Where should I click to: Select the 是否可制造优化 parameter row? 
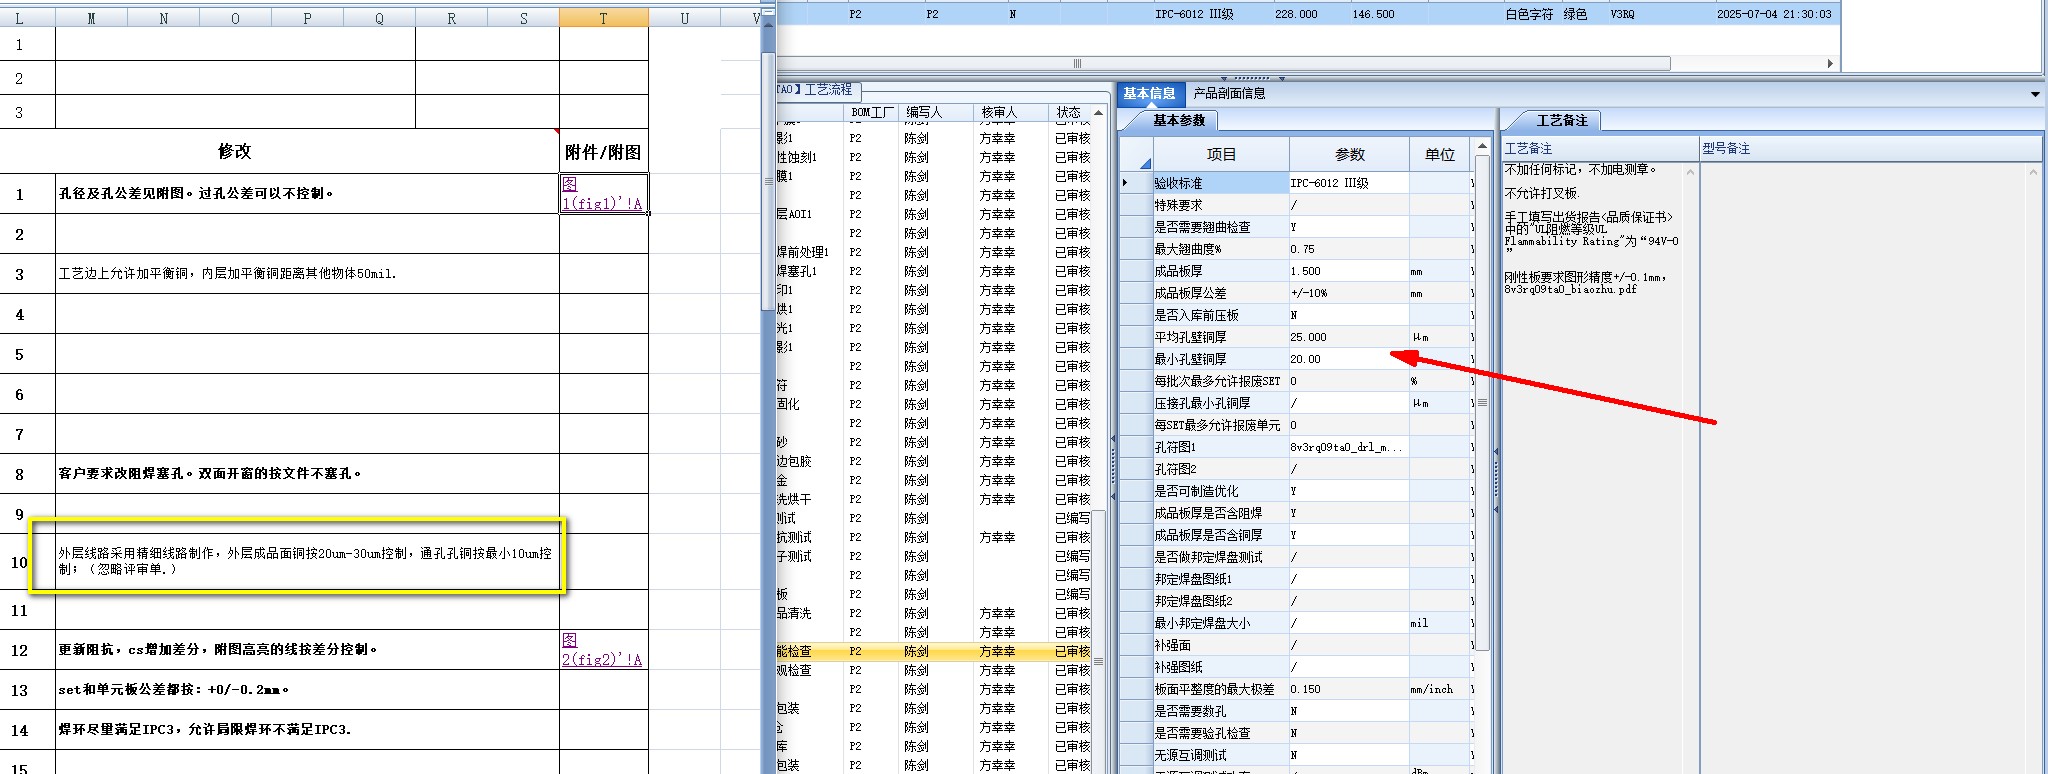(x=1295, y=491)
